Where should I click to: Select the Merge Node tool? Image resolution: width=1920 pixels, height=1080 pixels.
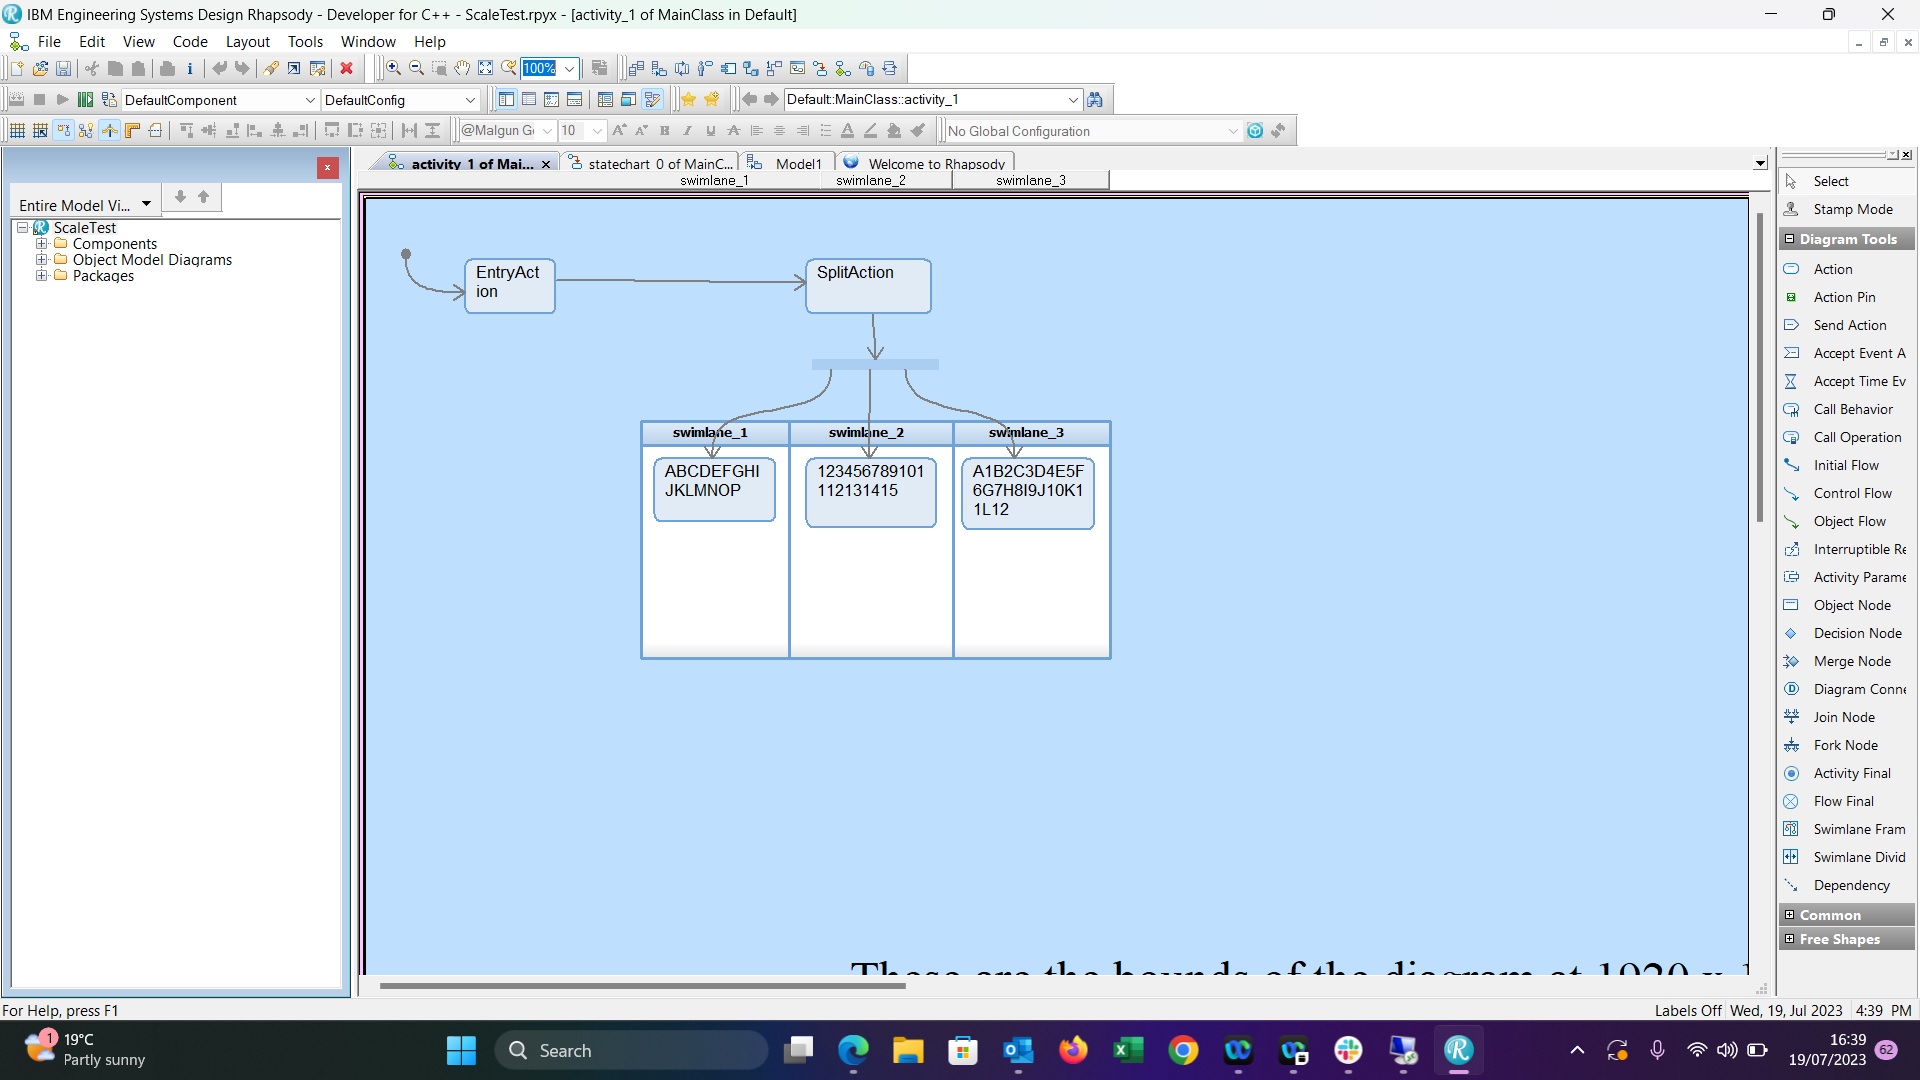(1851, 661)
